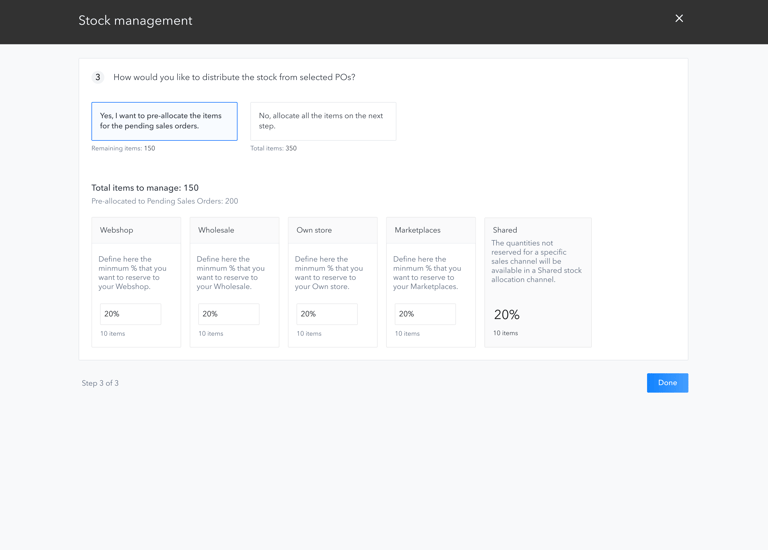Click the Shared channel card title
The image size is (768, 550).
click(505, 230)
